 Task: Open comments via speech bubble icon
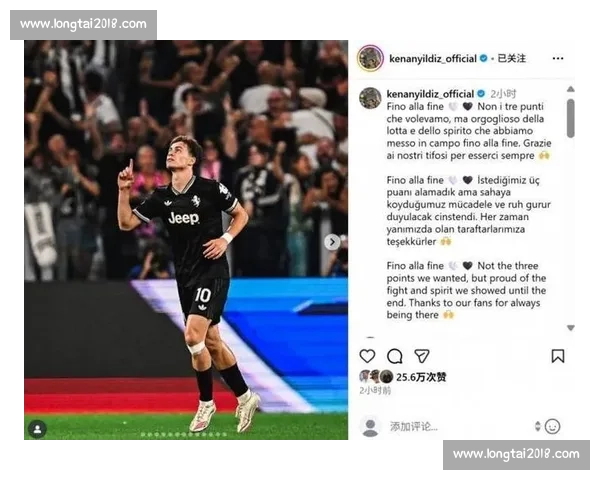tap(395, 356)
